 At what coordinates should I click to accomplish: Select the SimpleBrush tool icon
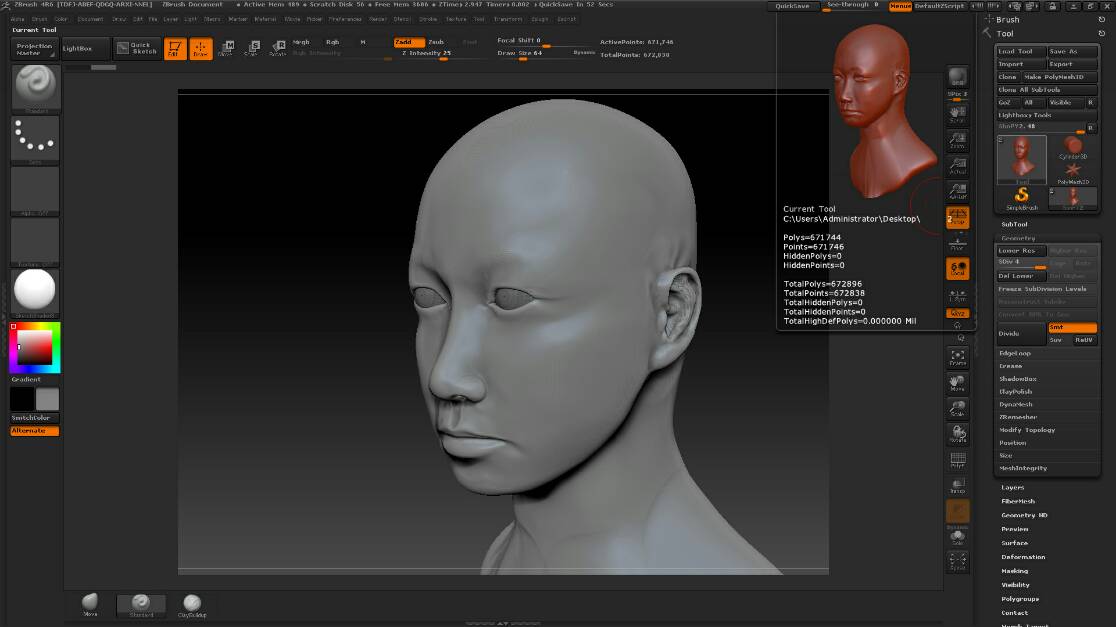coord(1022,197)
